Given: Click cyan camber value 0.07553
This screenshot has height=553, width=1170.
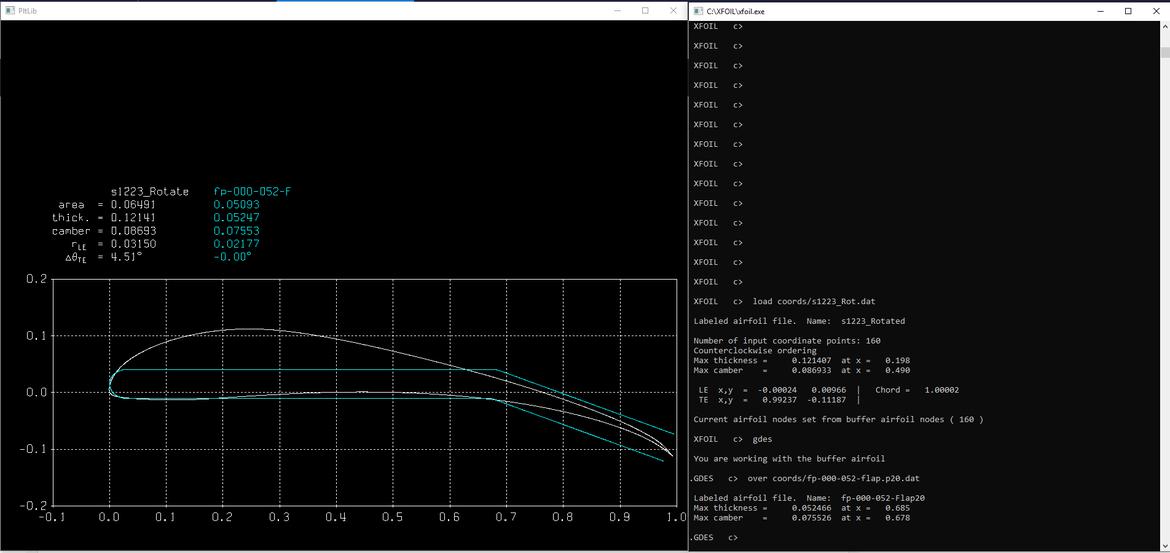Looking at the screenshot, I should click(236, 231).
